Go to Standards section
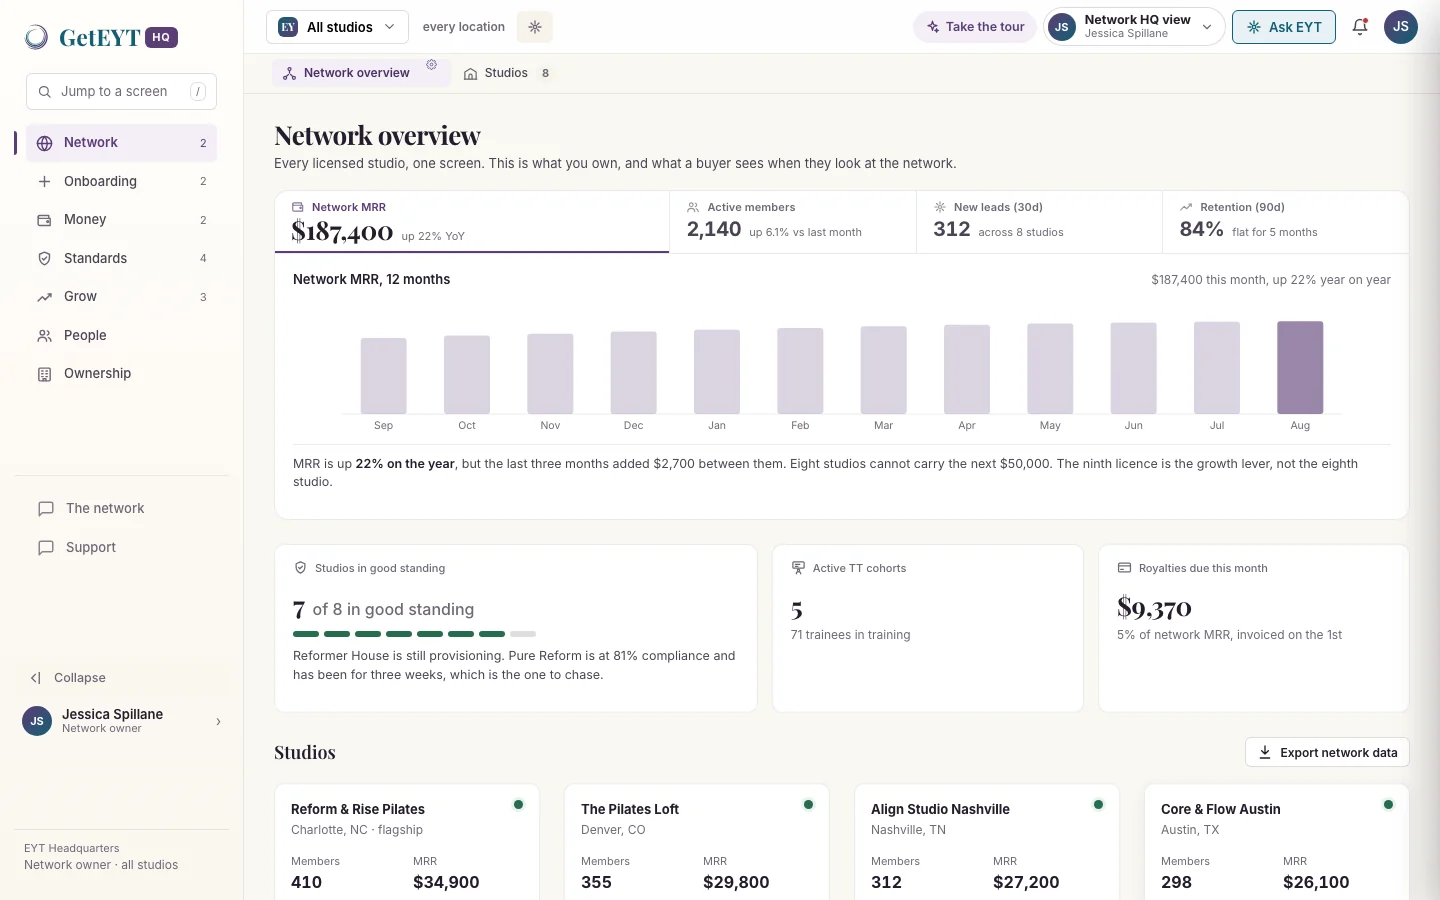Image resolution: width=1440 pixels, height=900 pixels. (121, 258)
